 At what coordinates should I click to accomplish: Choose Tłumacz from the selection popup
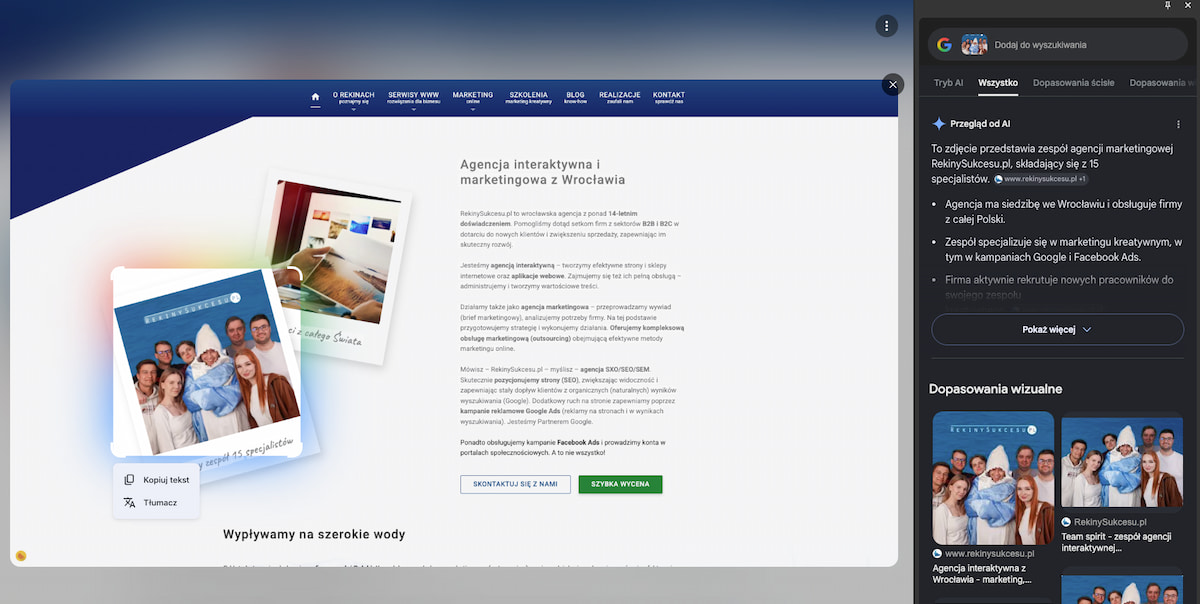point(156,502)
